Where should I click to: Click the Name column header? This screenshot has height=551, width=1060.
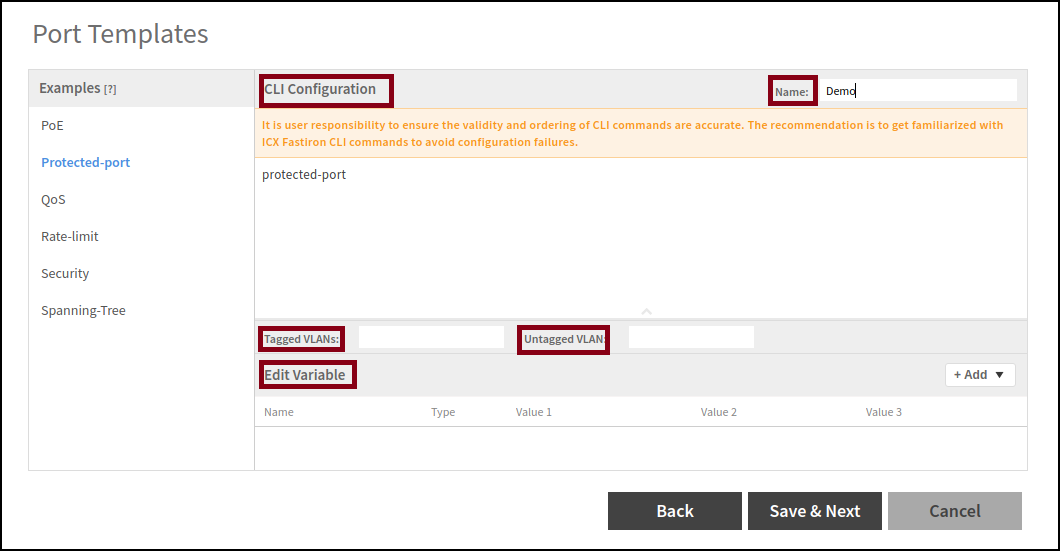point(279,412)
